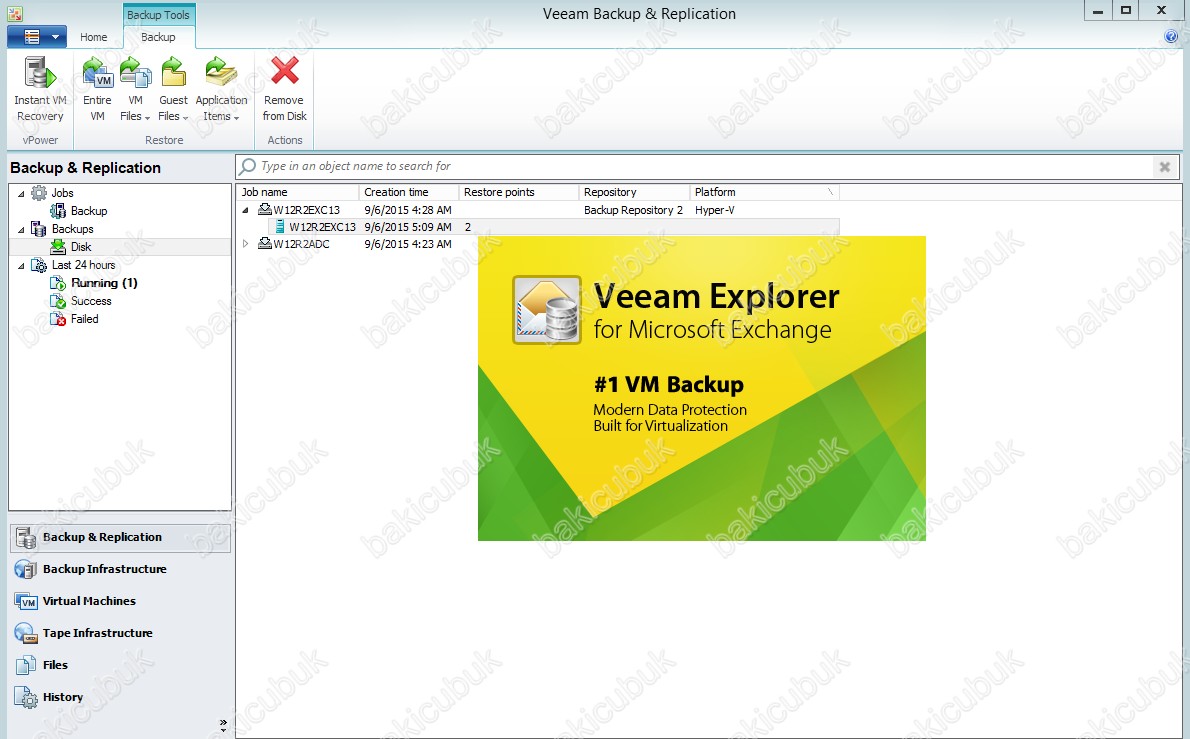Sort by the Platform column header
1190x739 pixels.
click(764, 192)
